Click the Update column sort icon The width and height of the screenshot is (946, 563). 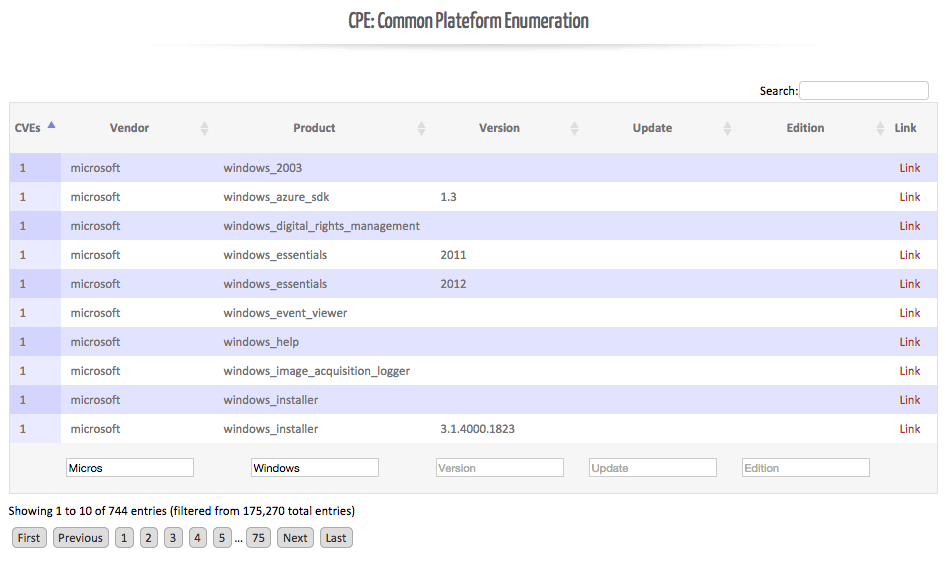(x=728, y=128)
